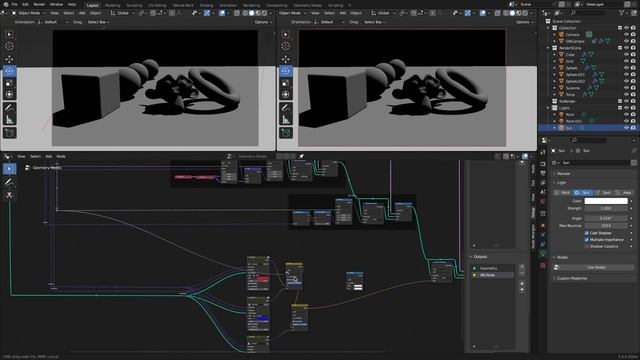Select the Cursor tool in left viewport
Screen dimensions: 640x360
coord(9,47)
